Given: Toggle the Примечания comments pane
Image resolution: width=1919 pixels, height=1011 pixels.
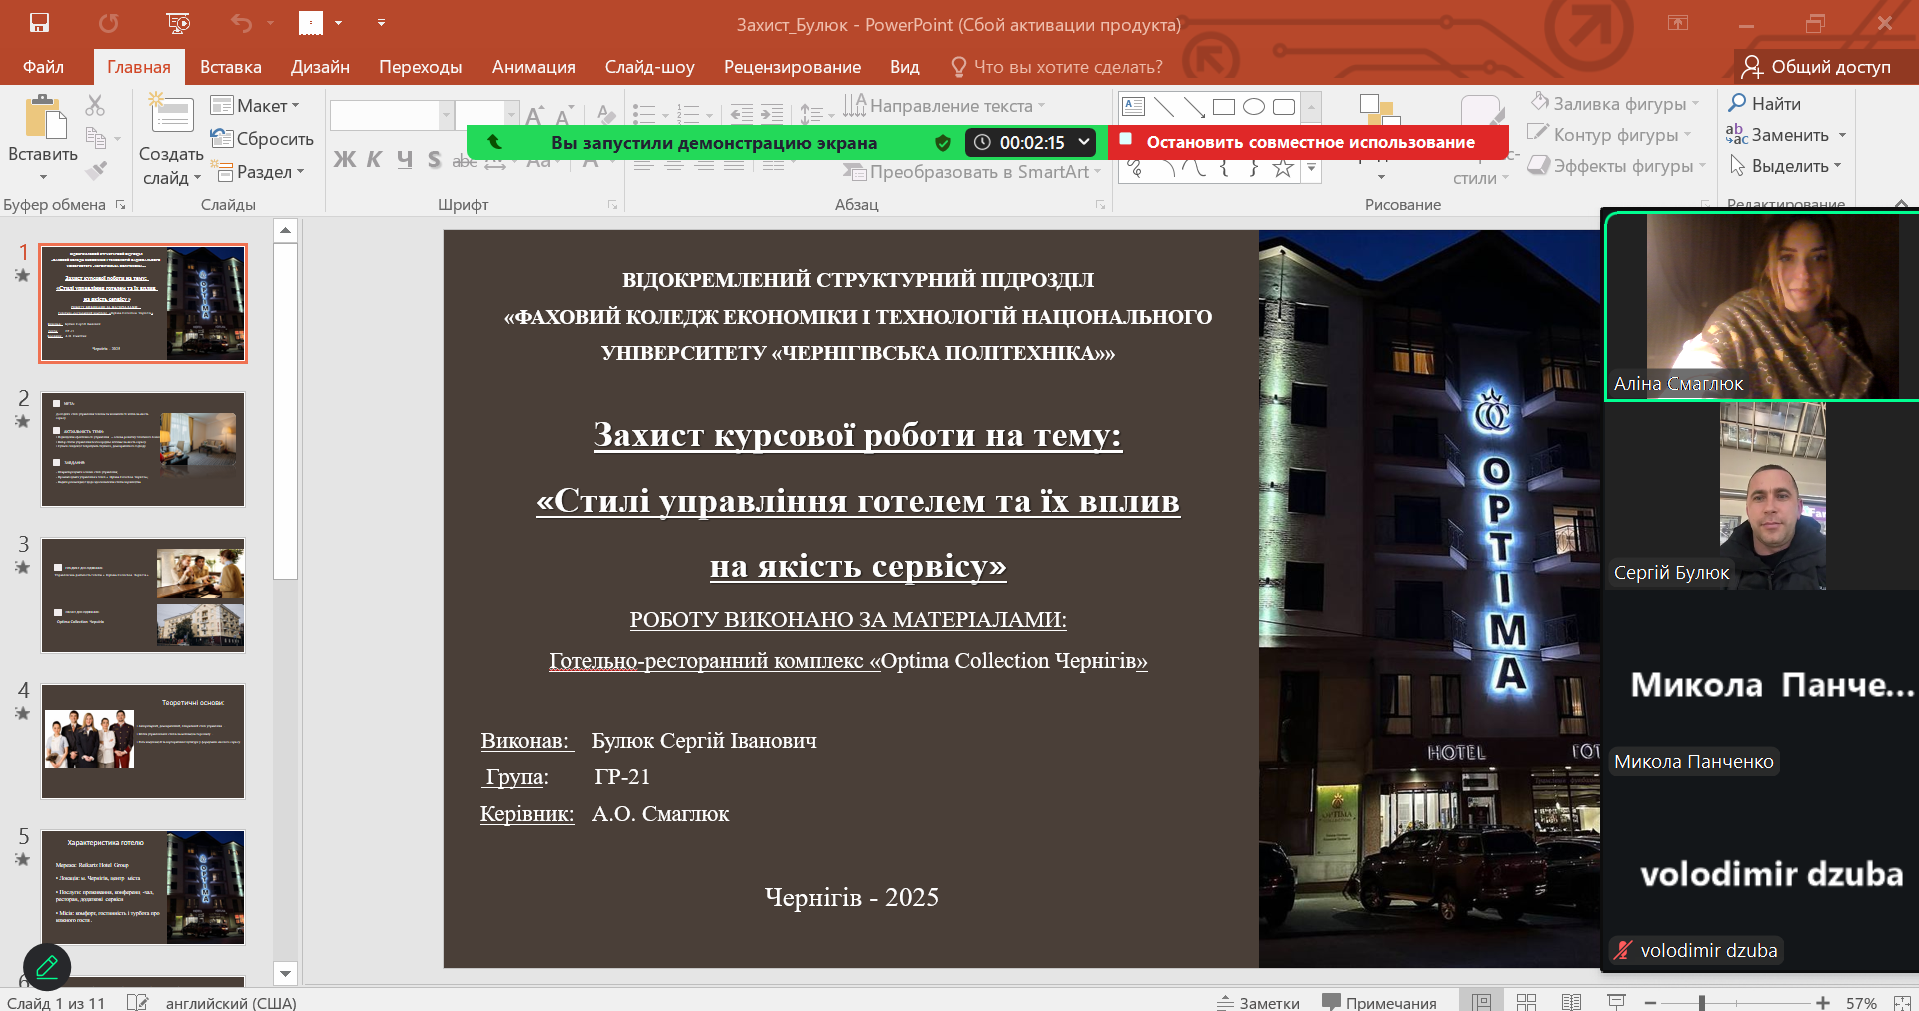Looking at the screenshot, I should [1379, 1002].
